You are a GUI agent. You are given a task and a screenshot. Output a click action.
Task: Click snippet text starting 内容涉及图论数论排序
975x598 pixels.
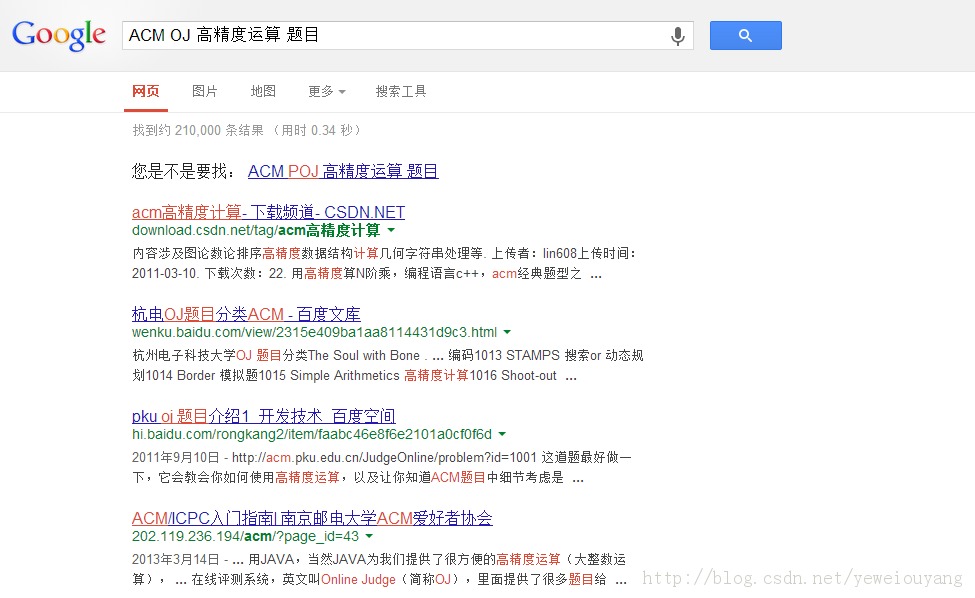point(384,264)
